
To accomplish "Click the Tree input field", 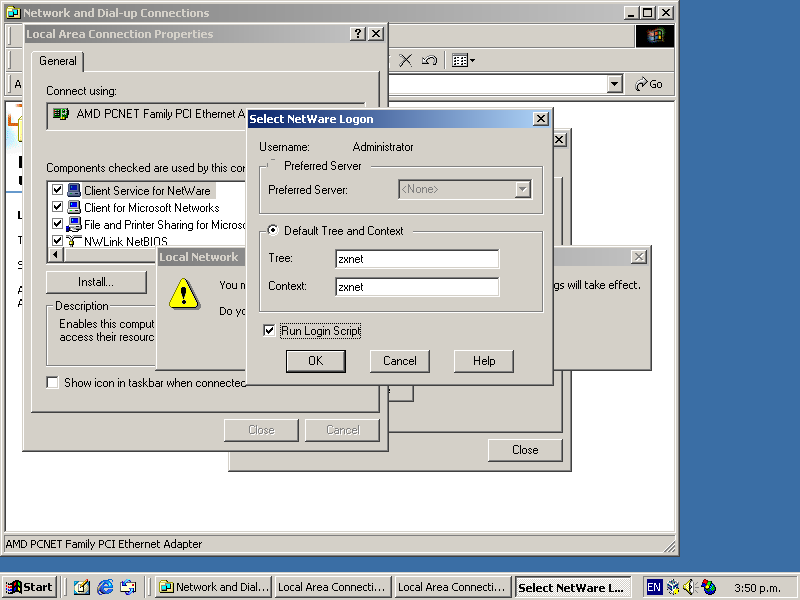I will pos(417,259).
